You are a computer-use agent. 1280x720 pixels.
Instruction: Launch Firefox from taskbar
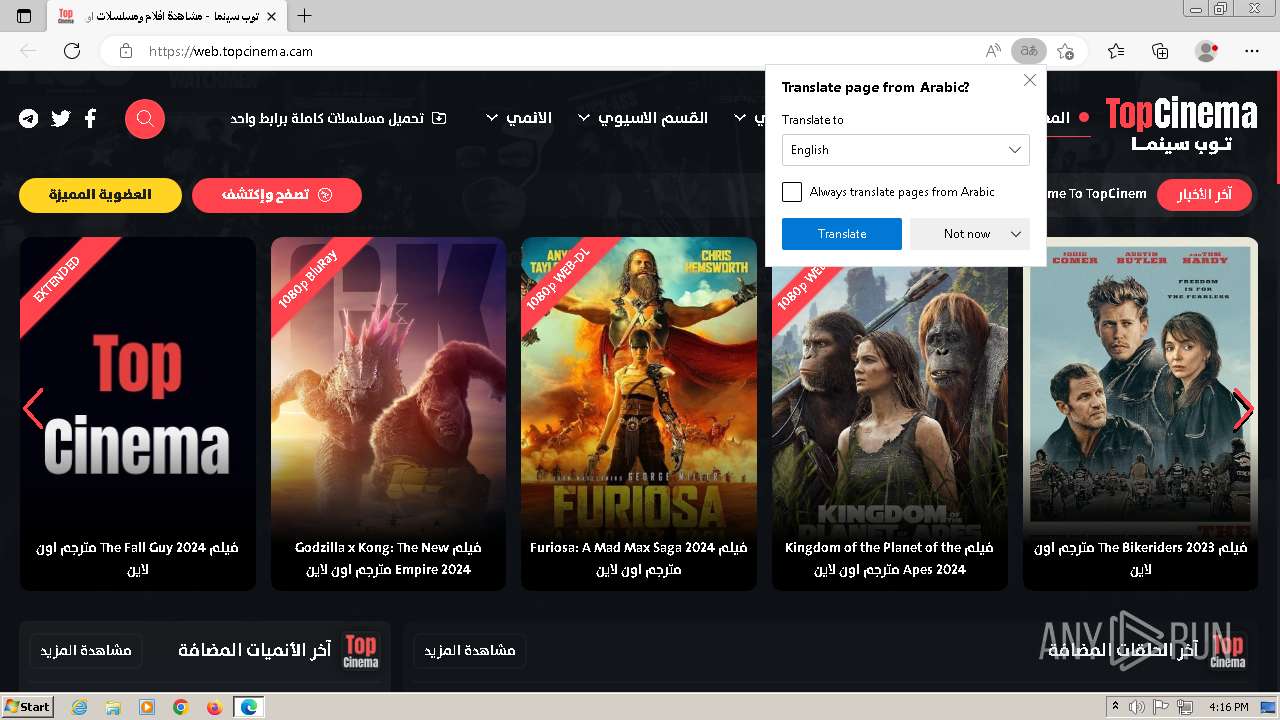214,707
